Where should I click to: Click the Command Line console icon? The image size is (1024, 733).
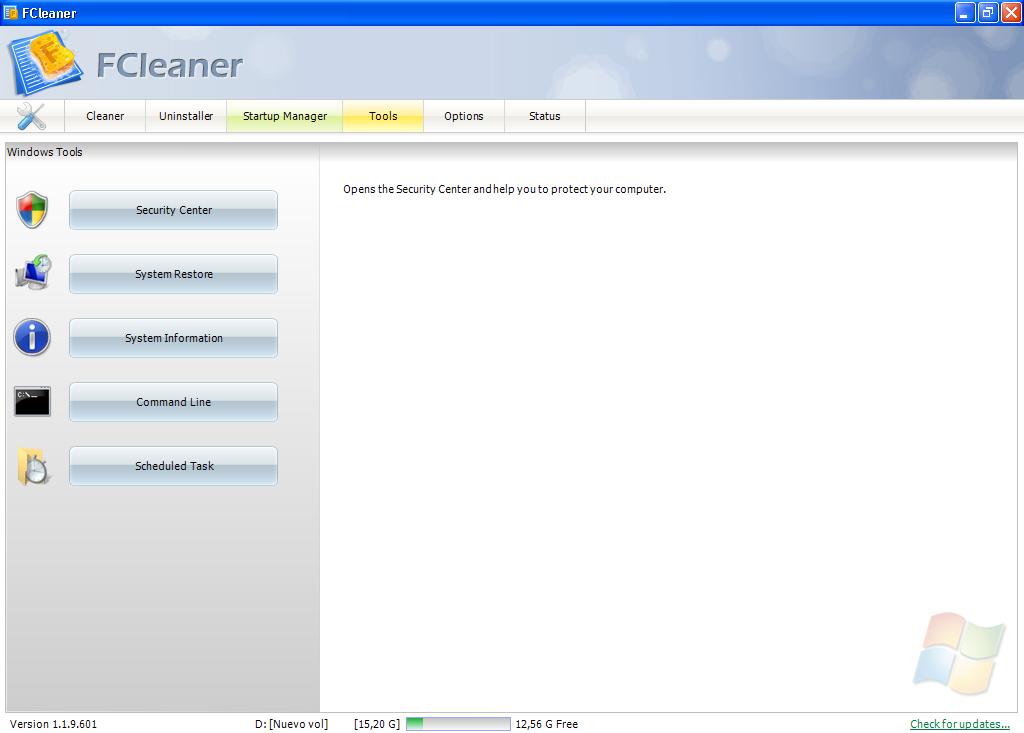point(32,401)
